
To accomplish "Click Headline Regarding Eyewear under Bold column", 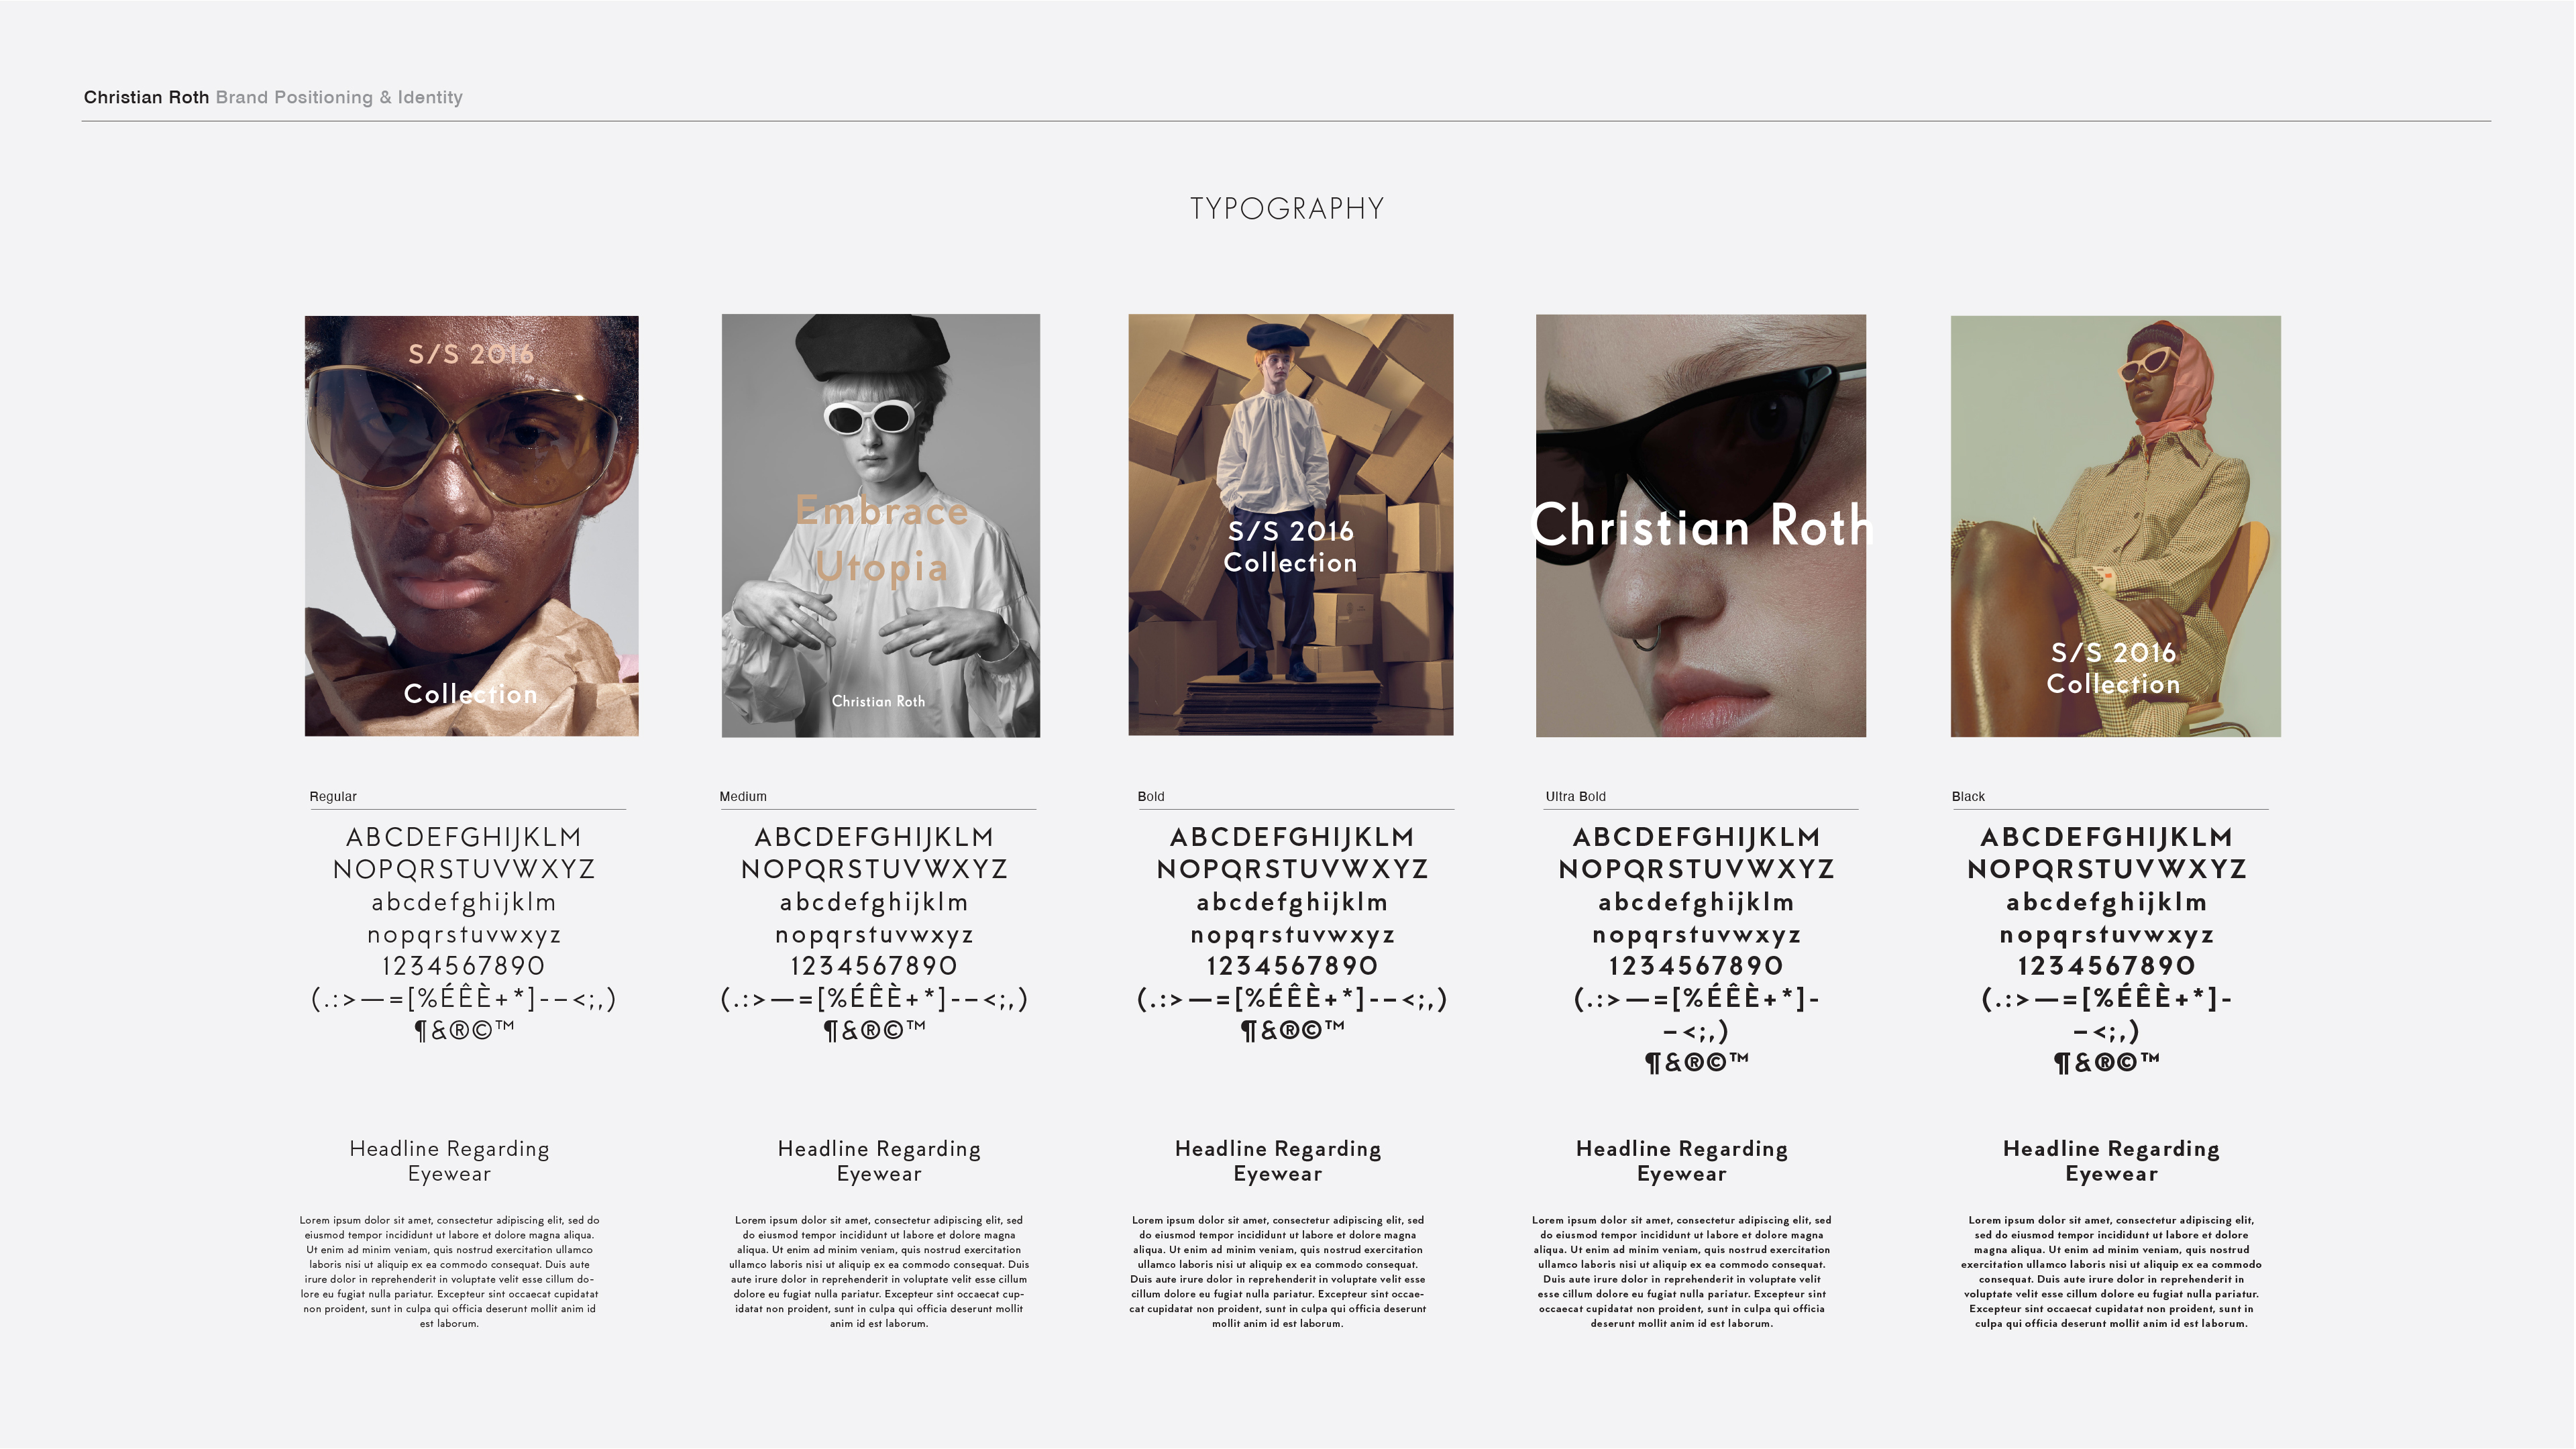I will click(x=1278, y=1161).
